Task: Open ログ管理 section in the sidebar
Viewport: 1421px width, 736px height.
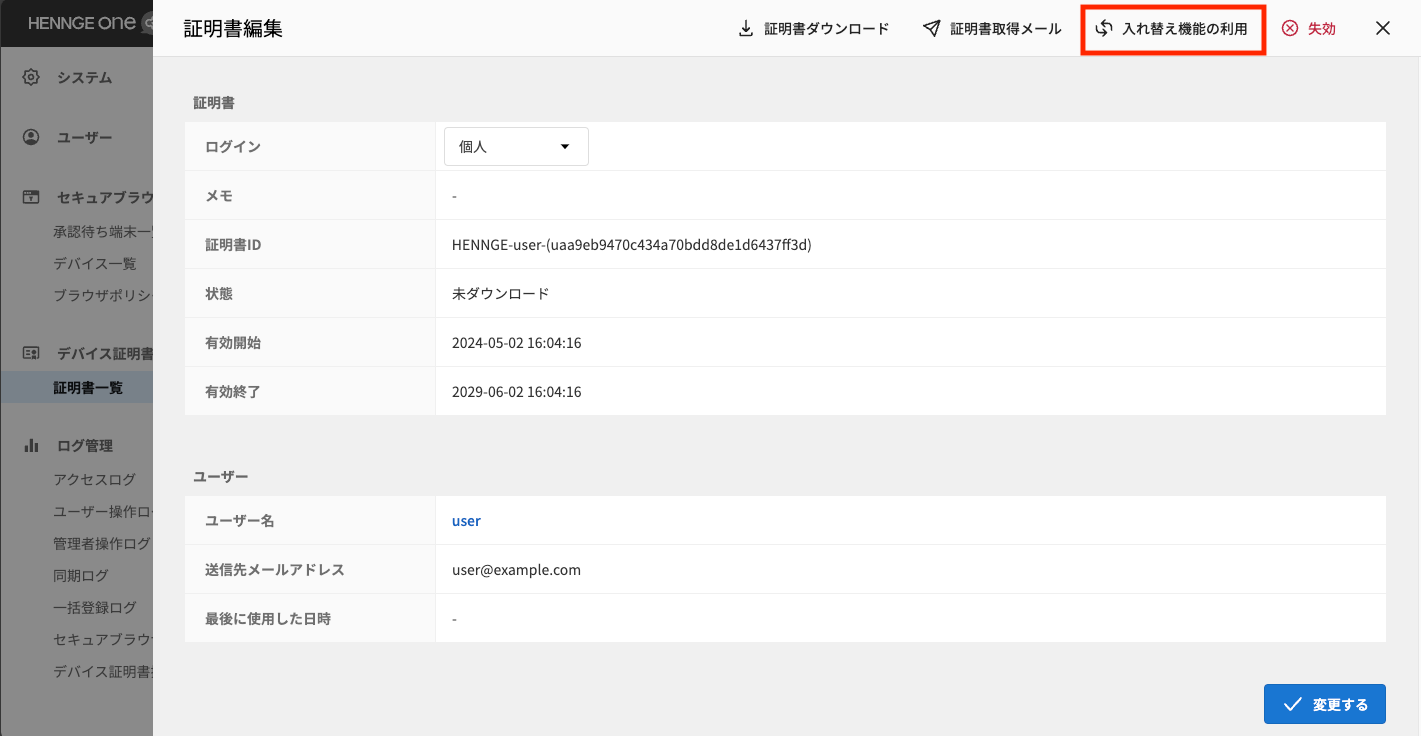Action: click(x=84, y=445)
